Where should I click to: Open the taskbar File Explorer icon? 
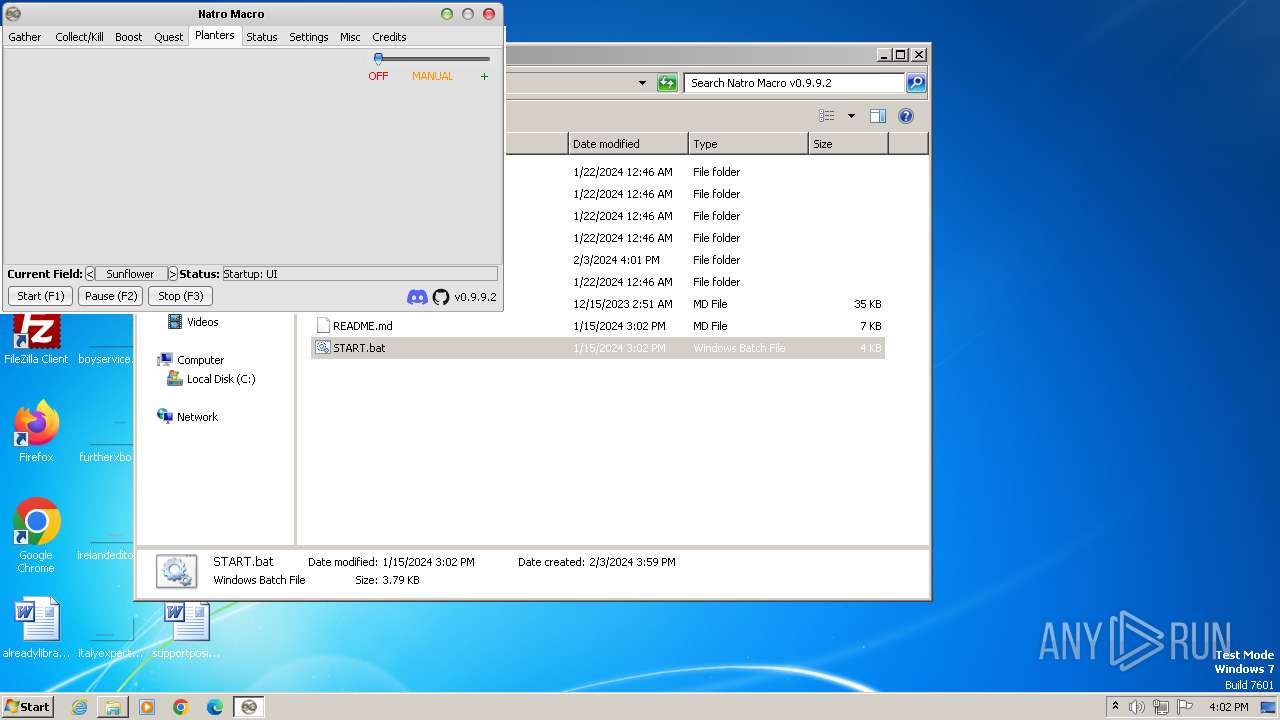113,707
